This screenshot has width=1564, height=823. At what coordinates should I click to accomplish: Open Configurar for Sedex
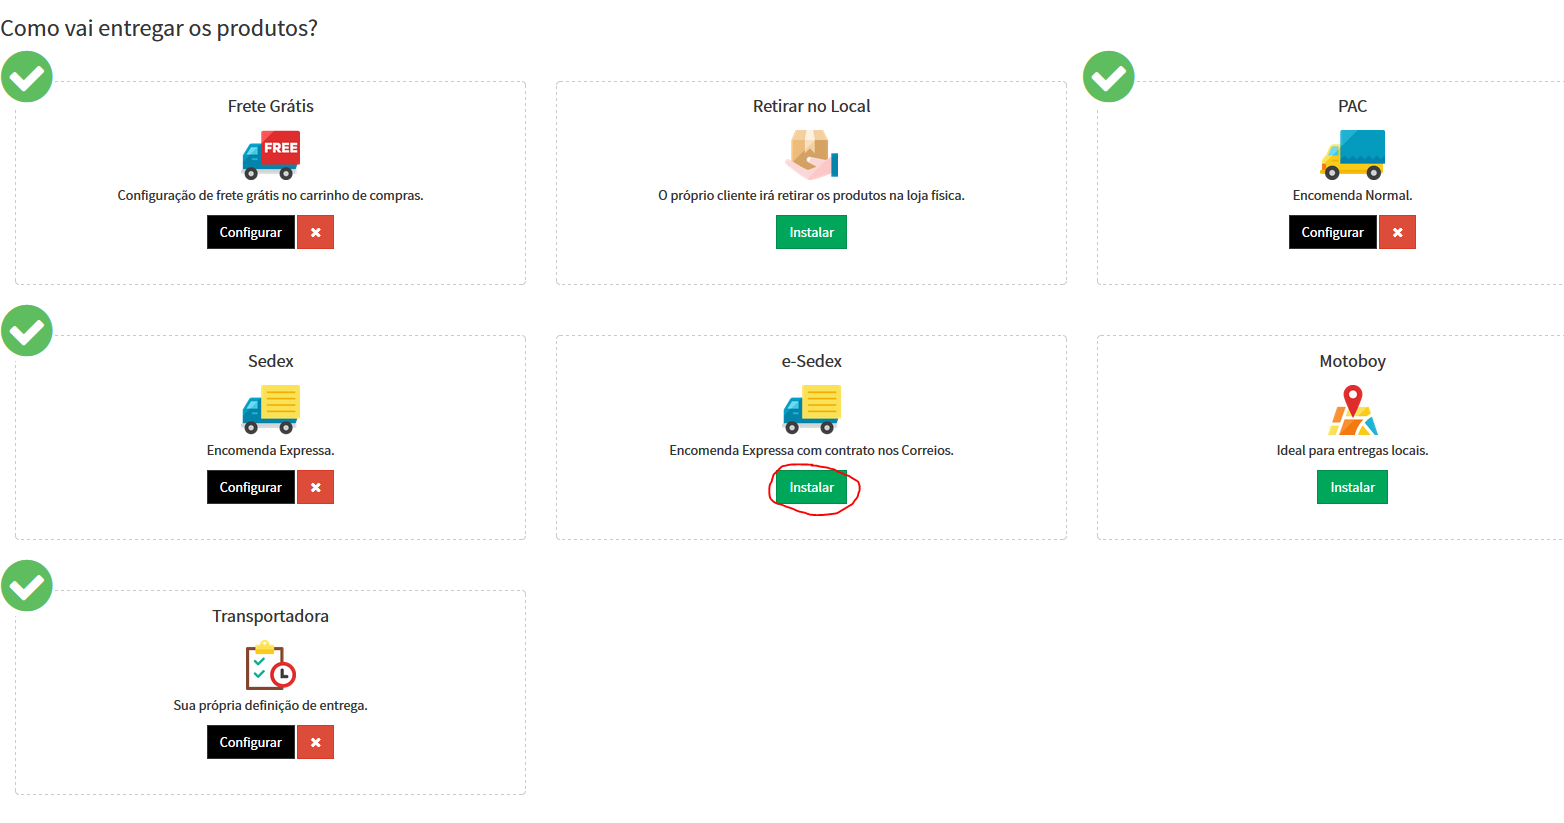[251, 487]
